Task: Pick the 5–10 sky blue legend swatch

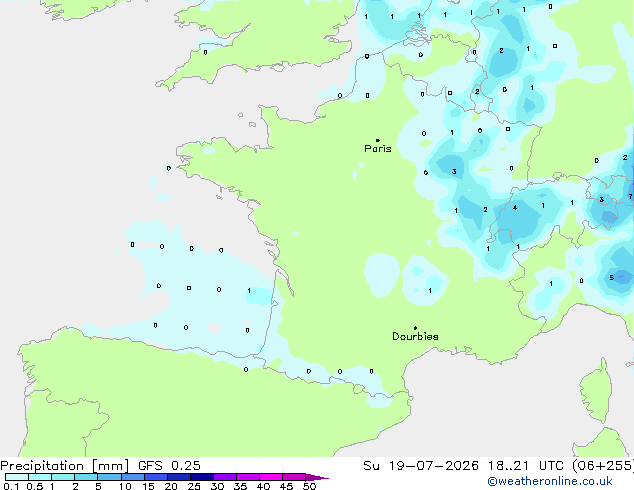Action: pos(109,477)
